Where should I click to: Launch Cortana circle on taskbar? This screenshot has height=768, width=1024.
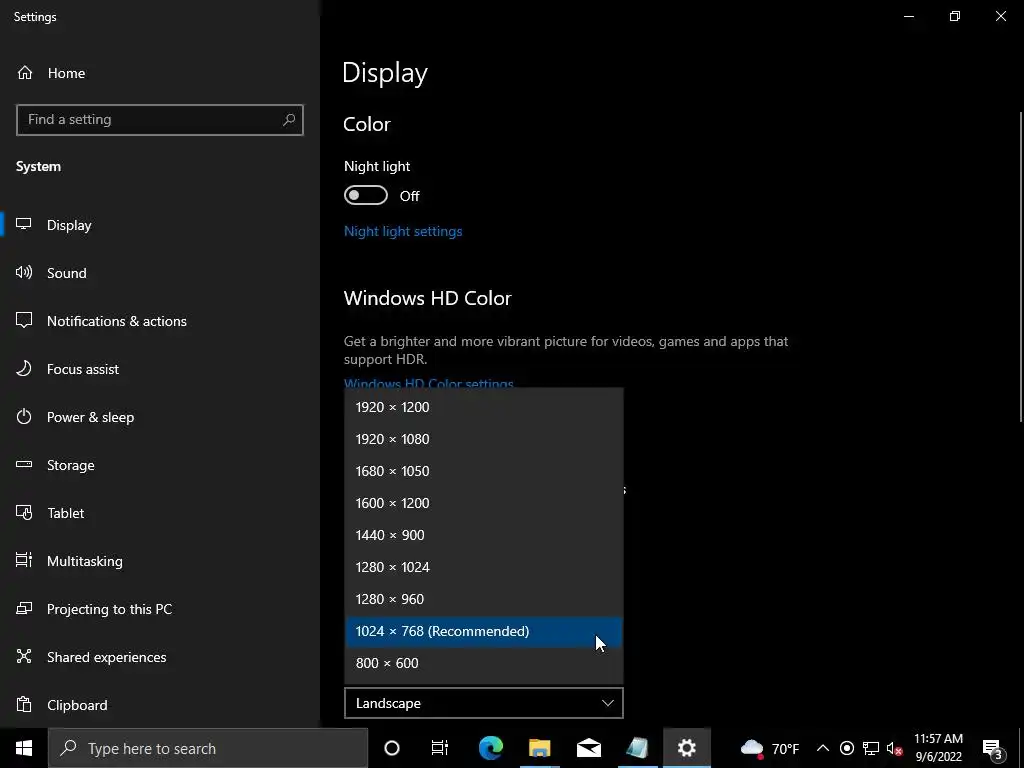coord(392,748)
